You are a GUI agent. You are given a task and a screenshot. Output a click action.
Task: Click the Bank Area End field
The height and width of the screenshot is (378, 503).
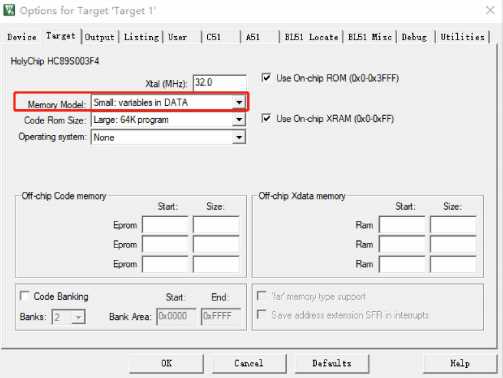point(220,316)
